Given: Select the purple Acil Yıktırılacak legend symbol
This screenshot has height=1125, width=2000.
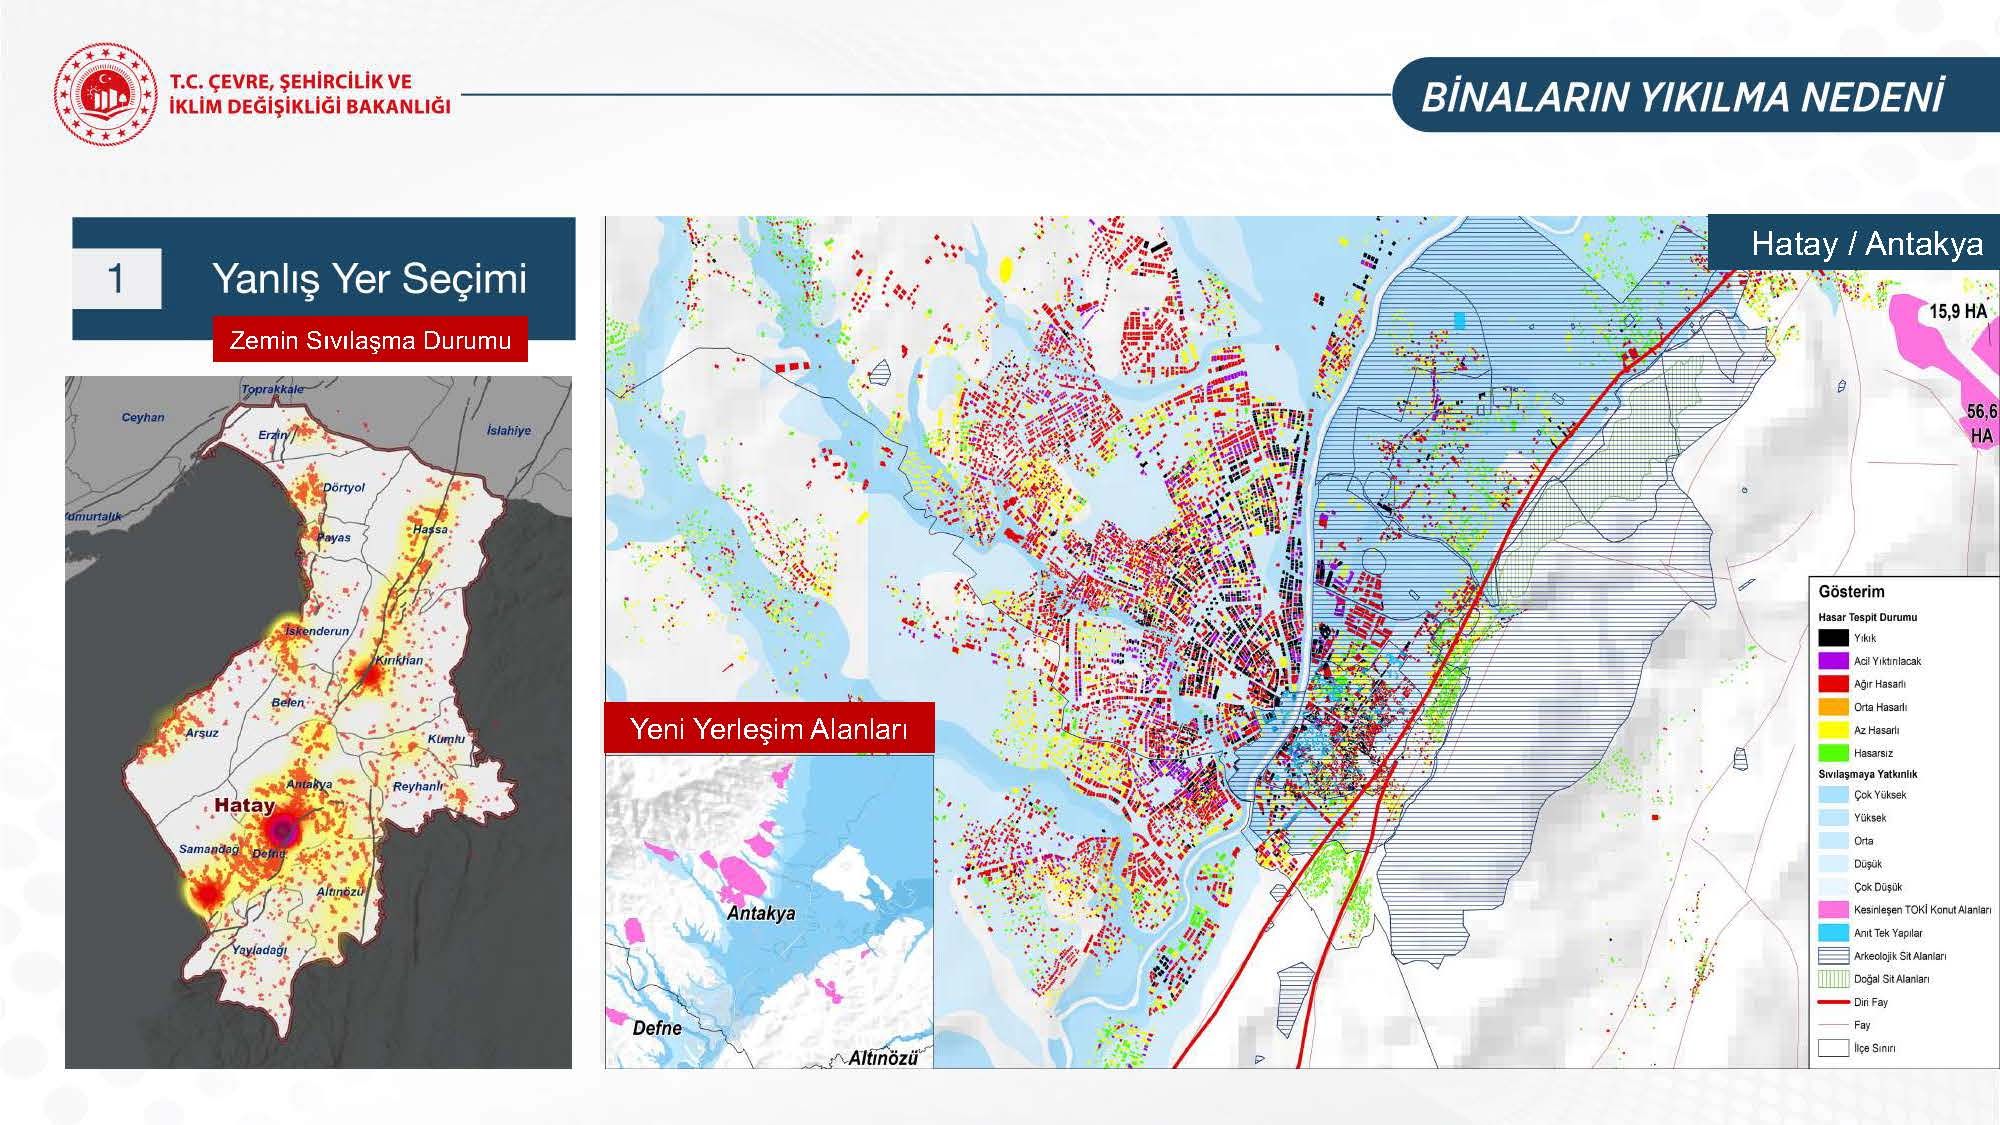Looking at the screenshot, I should point(1833,661).
